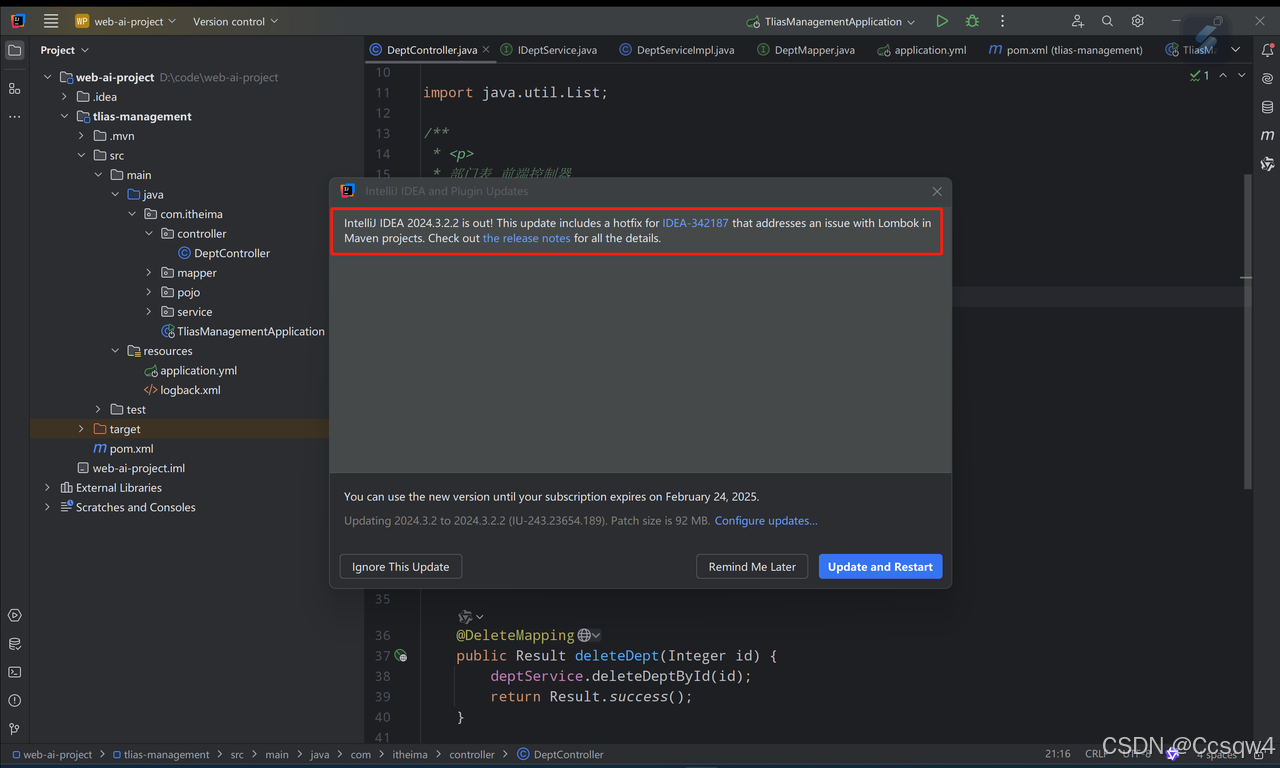Screen dimensions: 1280x768
Task: Open the release notes link
Action: pyautogui.click(x=526, y=238)
